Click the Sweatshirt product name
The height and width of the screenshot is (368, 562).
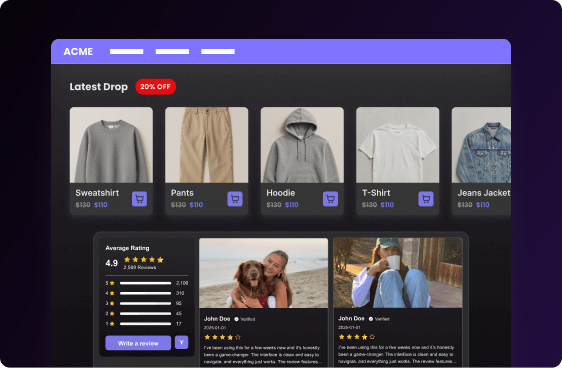coord(97,193)
